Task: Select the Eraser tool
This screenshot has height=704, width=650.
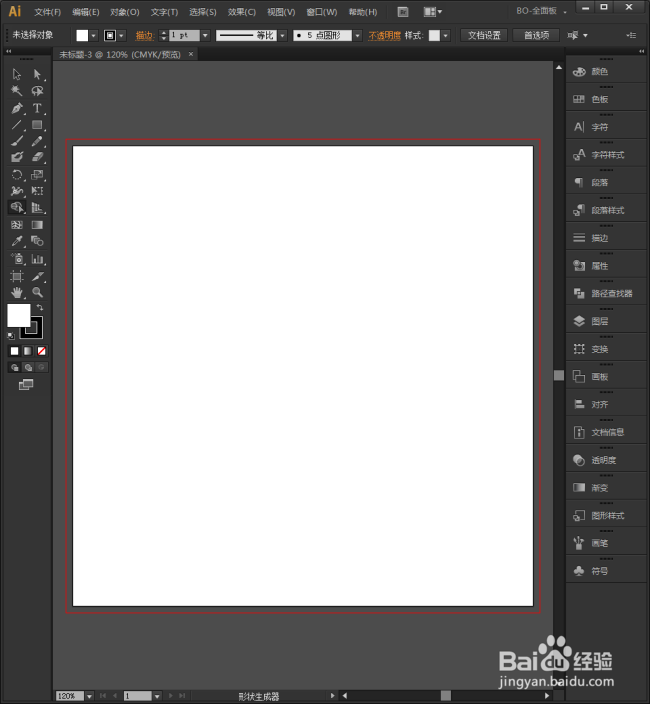Action: [37, 157]
